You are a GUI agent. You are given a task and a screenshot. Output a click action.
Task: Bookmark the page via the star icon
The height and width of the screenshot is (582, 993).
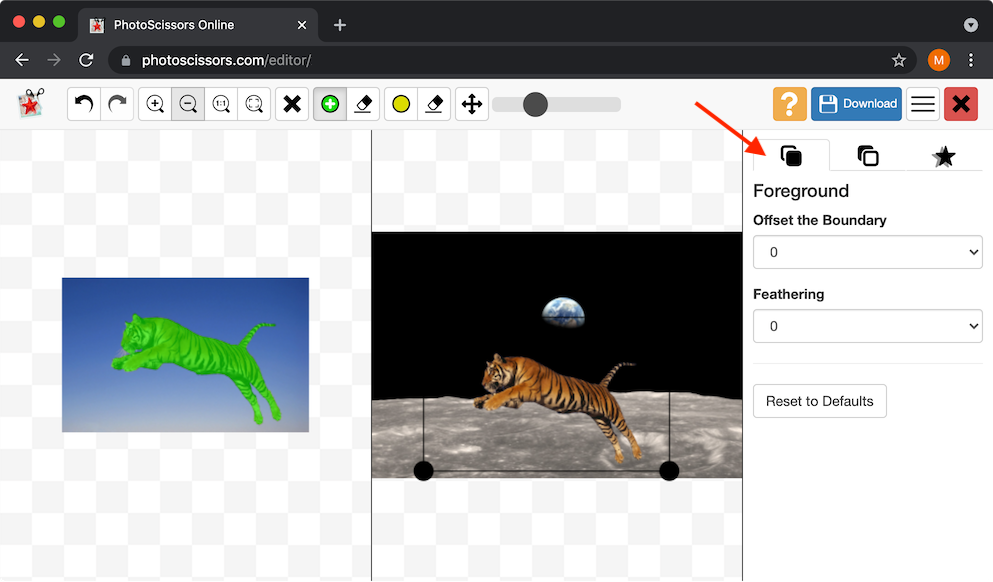[899, 60]
